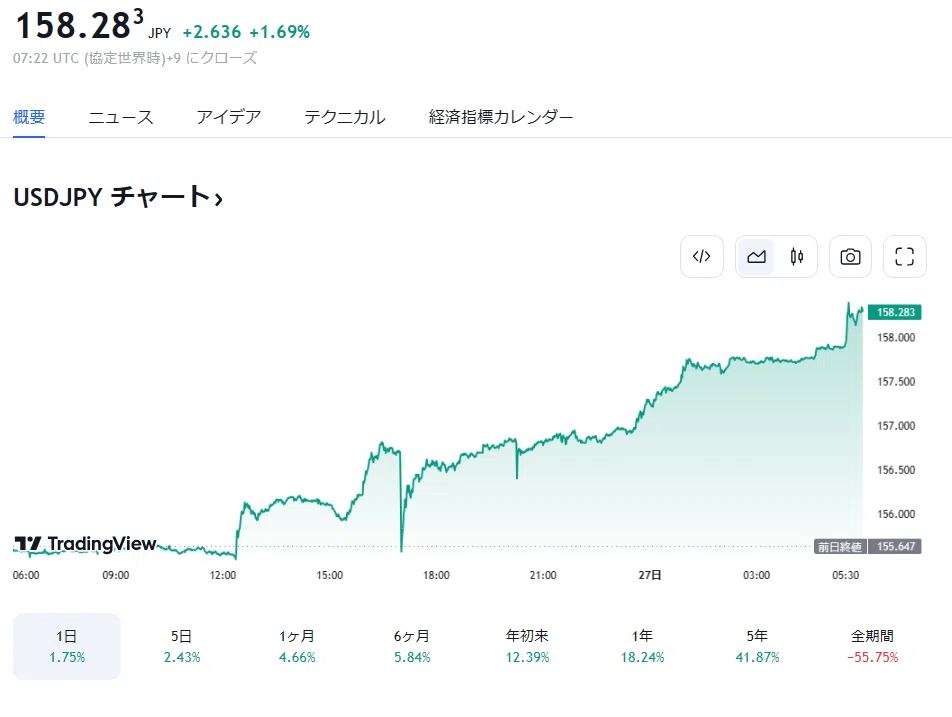Image resolution: width=952 pixels, height=717 pixels.
Task: Switch to candlestick chart view
Action: pyautogui.click(x=797, y=256)
